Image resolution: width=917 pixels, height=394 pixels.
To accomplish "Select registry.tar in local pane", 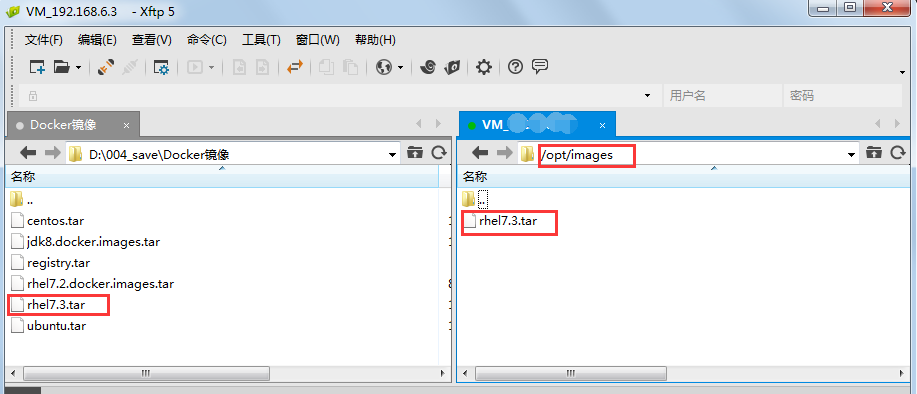I will [50, 263].
